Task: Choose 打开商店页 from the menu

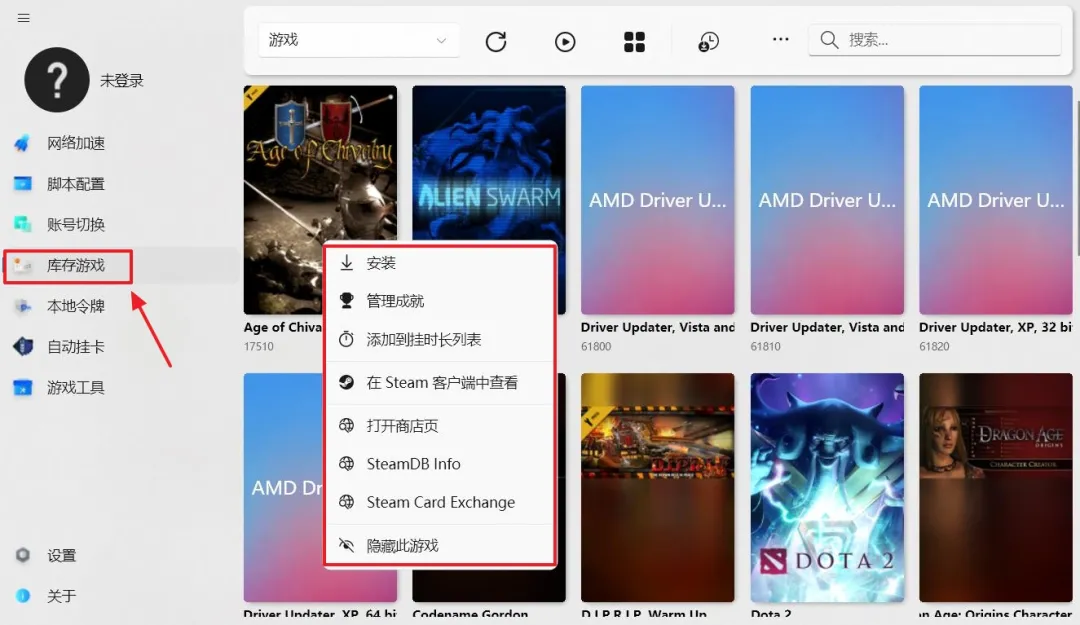Action: (440, 426)
